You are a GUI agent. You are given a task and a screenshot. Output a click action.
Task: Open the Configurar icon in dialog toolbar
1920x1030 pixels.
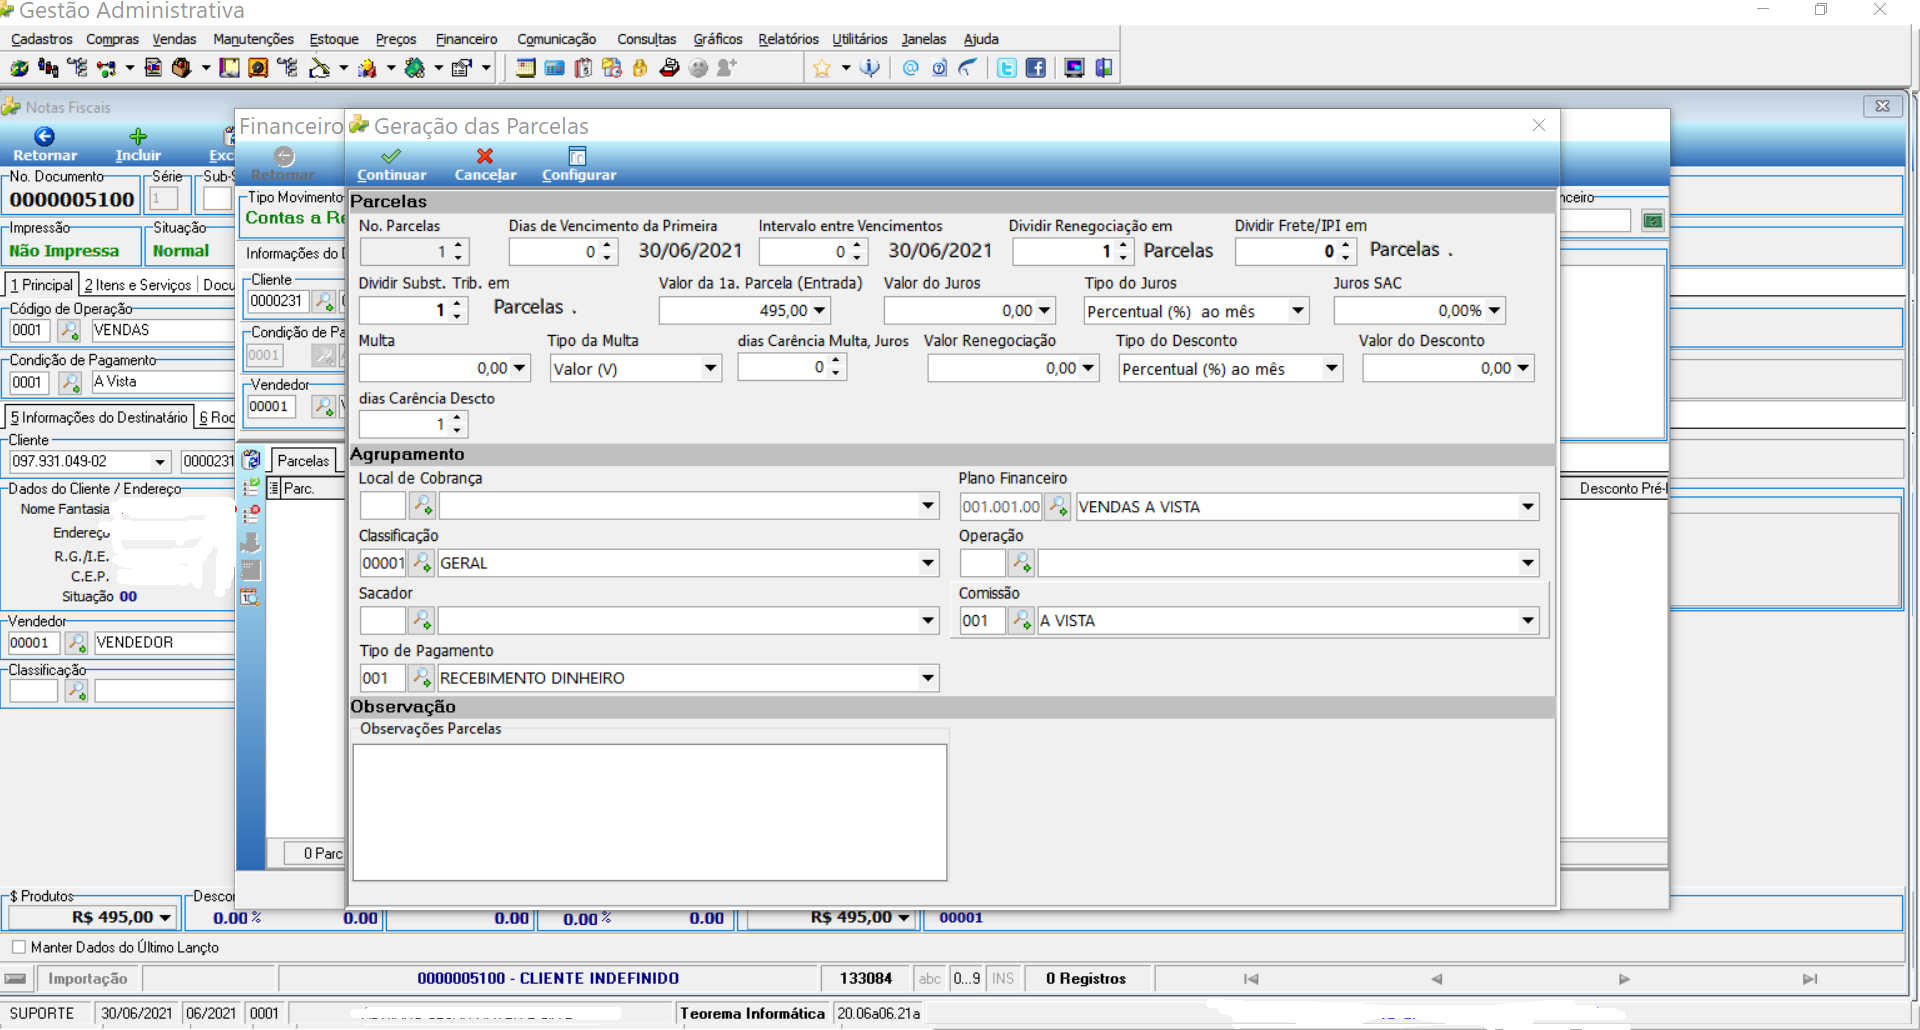click(577, 156)
